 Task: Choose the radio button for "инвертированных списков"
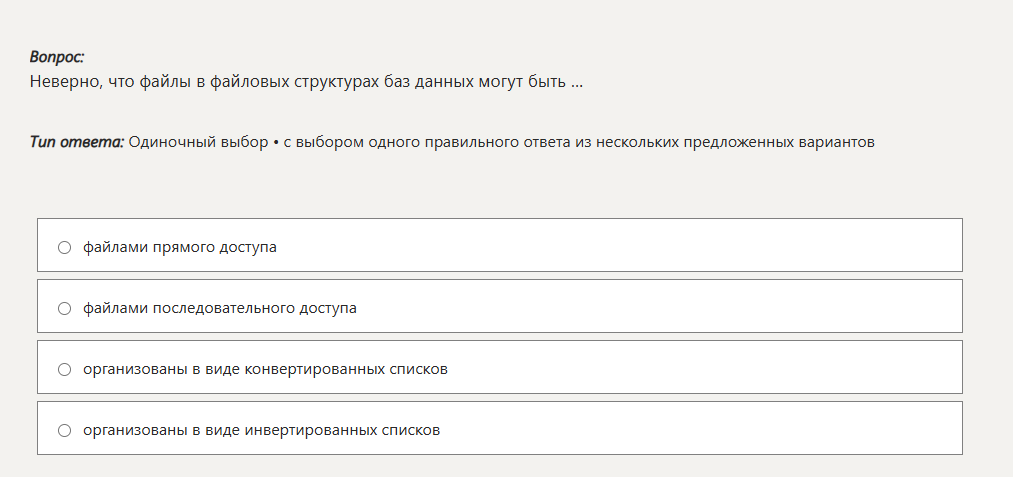point(65,430)
